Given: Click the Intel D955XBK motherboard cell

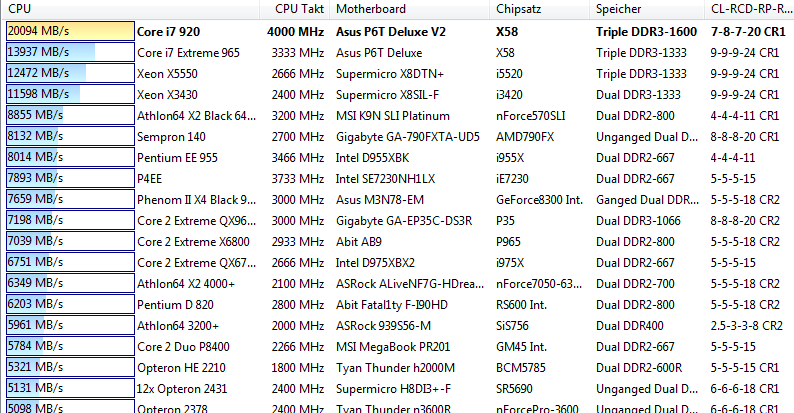Looking at the screenshot, I should click(372, 158).
